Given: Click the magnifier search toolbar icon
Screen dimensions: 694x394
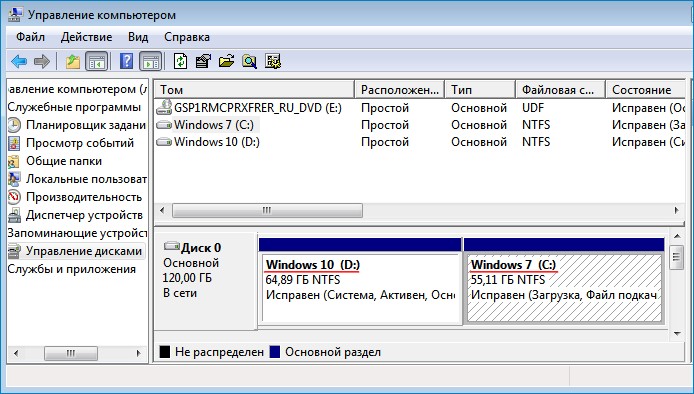Looking at the screenshot, I should tap(250, 61).
